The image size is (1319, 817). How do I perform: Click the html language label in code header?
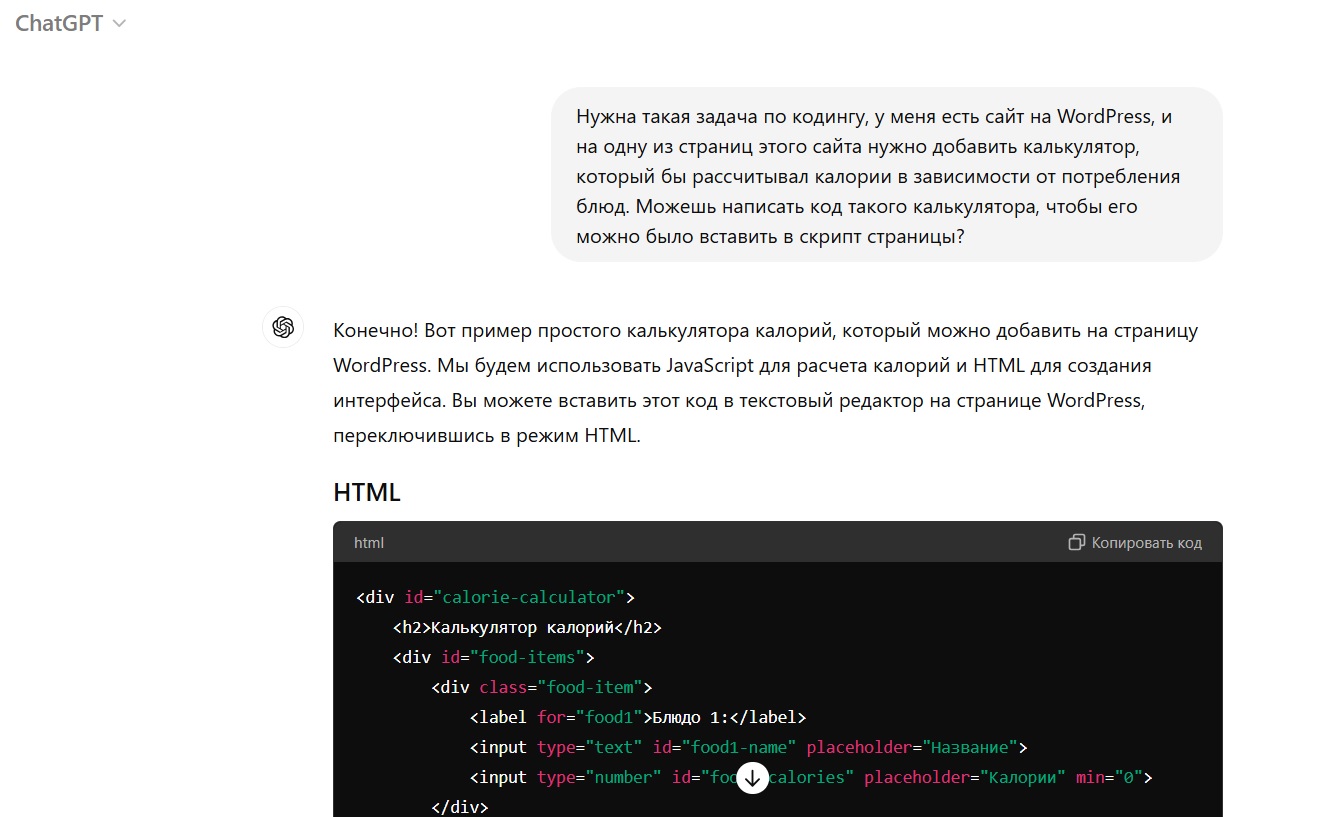[x=369, y=543]
